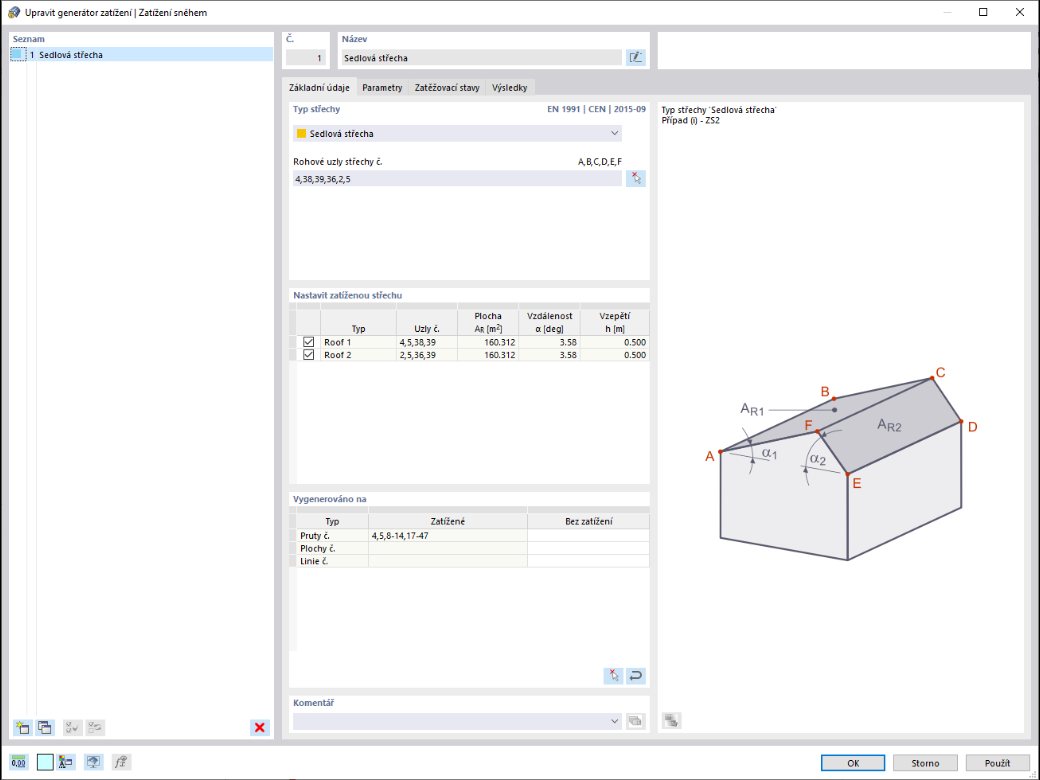This screenshot has width=1040, height=780.
Task: Click the 'Vzepětí' column header
Action: click(x=614, y=322)
